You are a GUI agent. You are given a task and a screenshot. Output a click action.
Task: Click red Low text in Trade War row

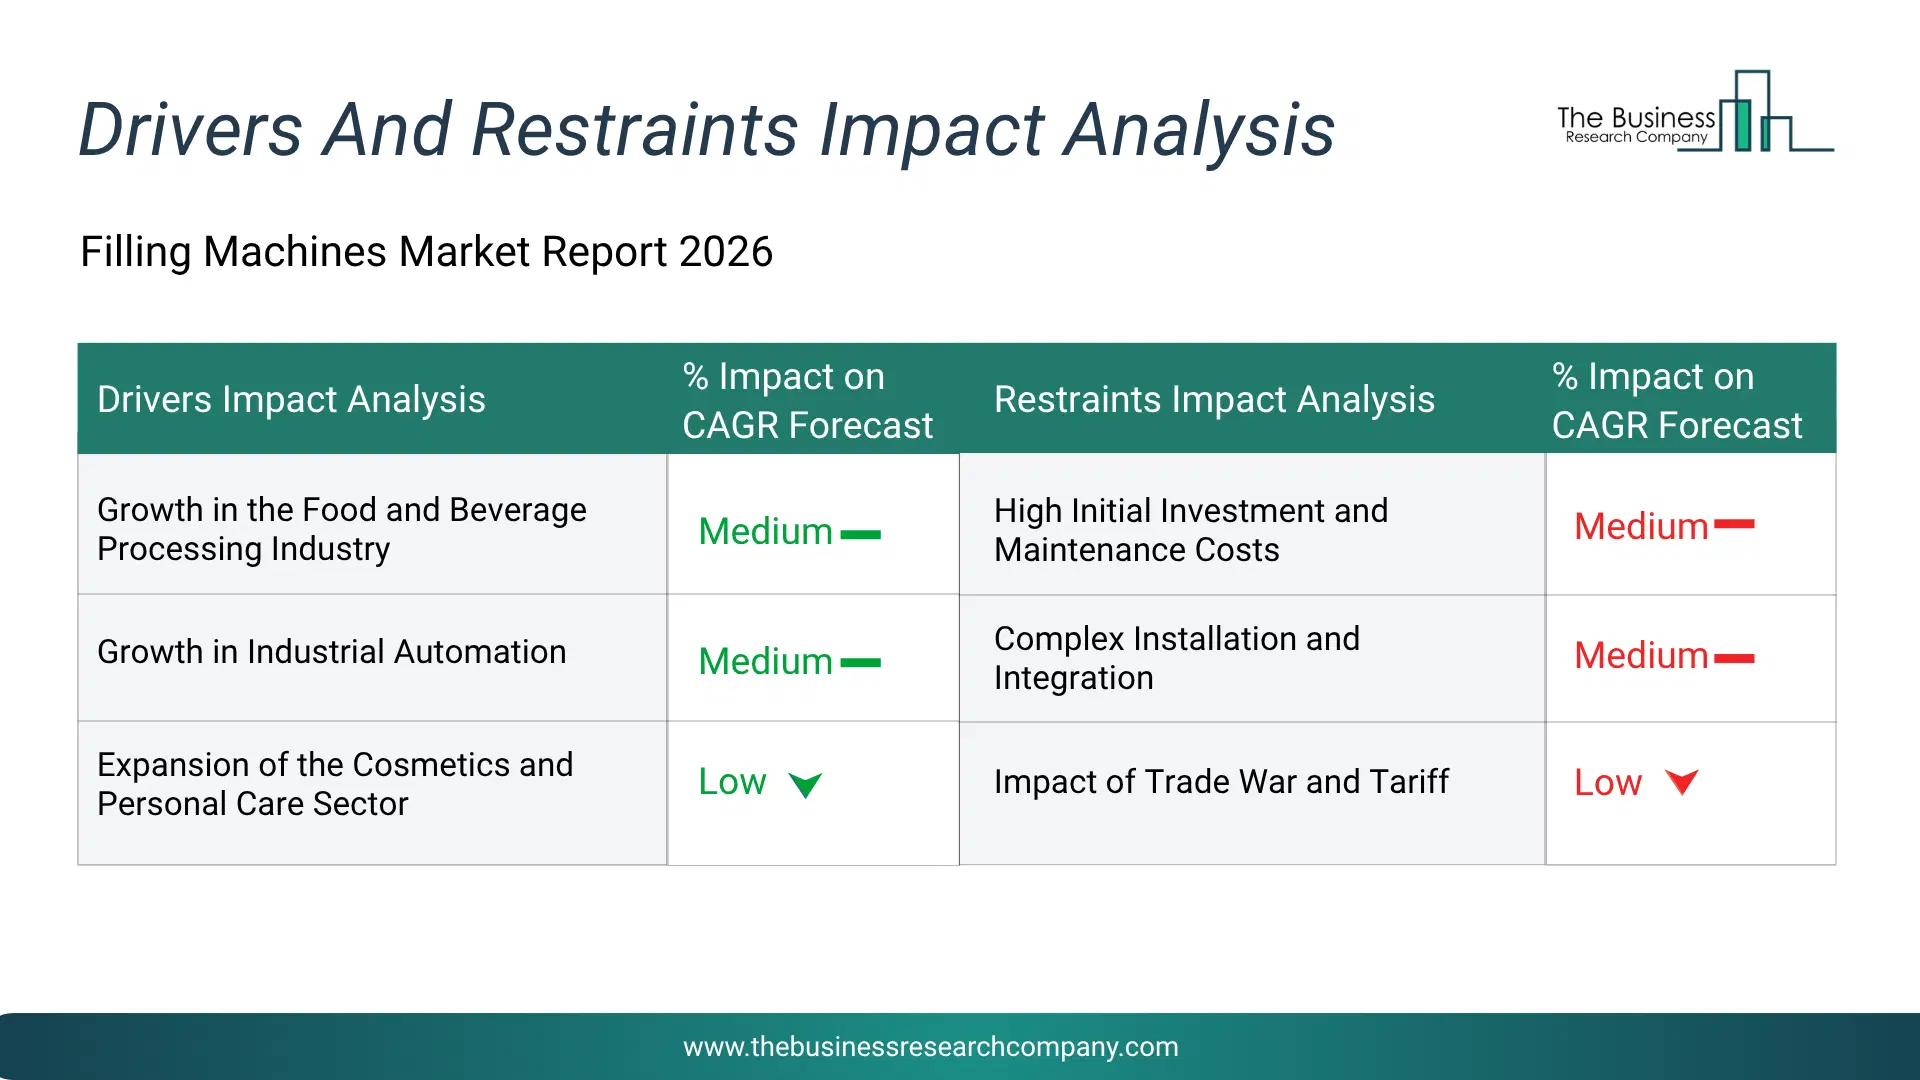1608,782
